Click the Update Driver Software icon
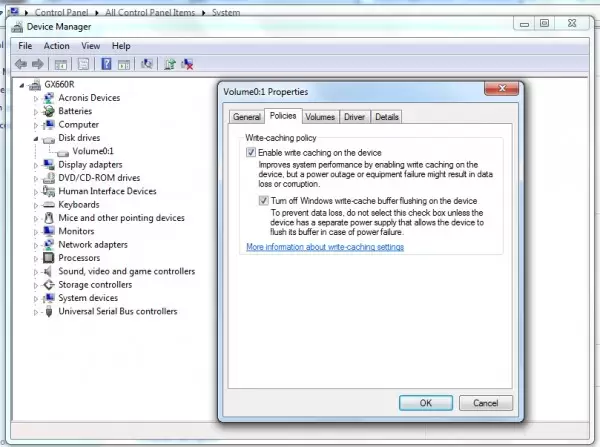 [x=169, y=64]
